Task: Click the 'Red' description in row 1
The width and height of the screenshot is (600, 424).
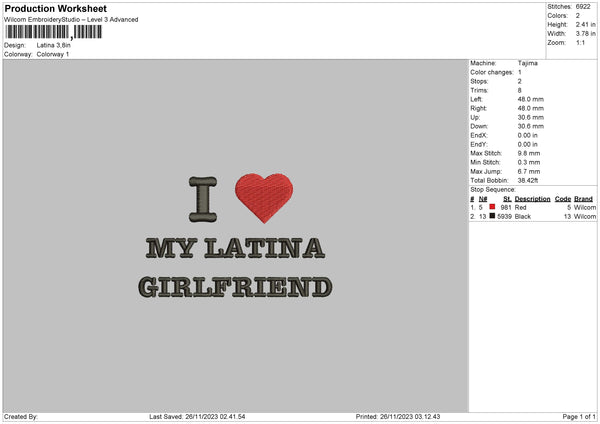Action: pyautogui.click(x=520, y=207)
